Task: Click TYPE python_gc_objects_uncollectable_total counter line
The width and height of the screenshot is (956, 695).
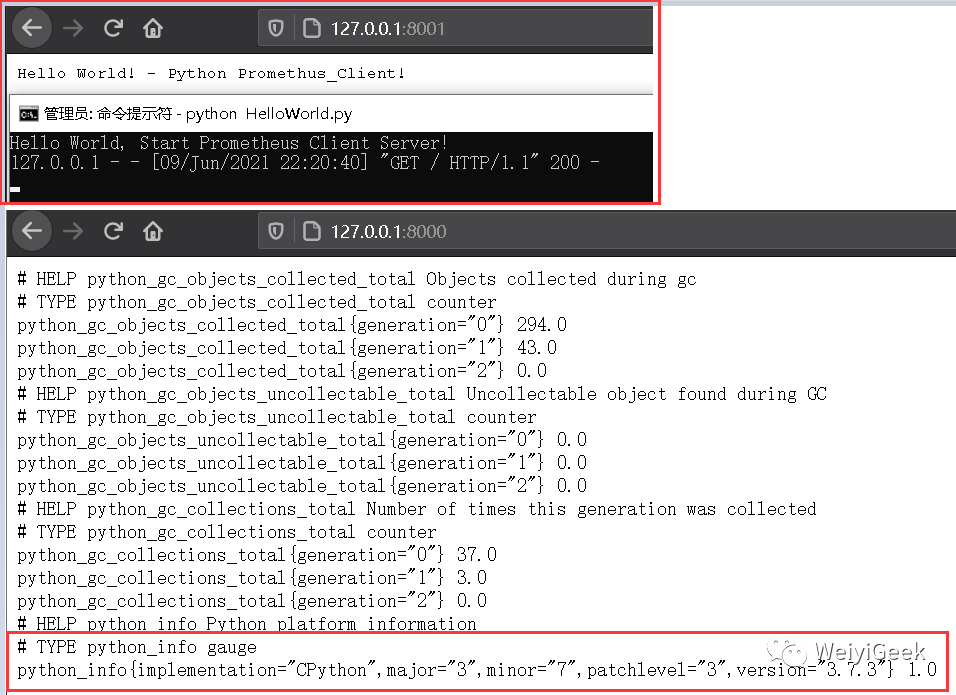Action: point(277,418)
